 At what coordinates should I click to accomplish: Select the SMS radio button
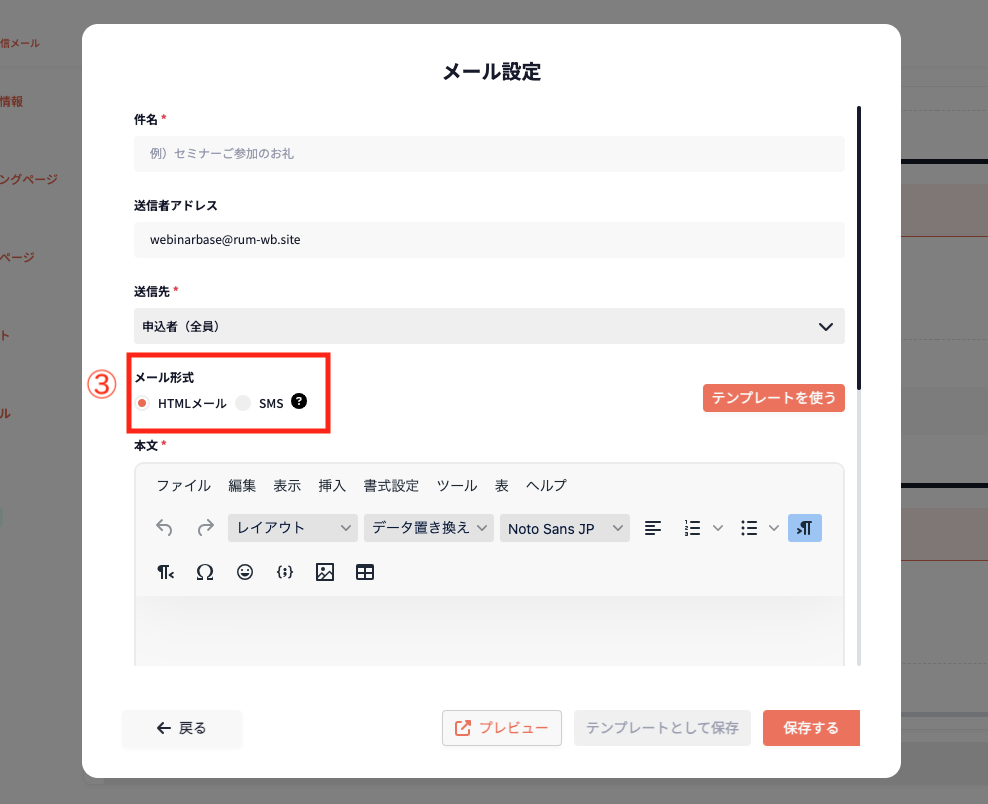[243, 403]
